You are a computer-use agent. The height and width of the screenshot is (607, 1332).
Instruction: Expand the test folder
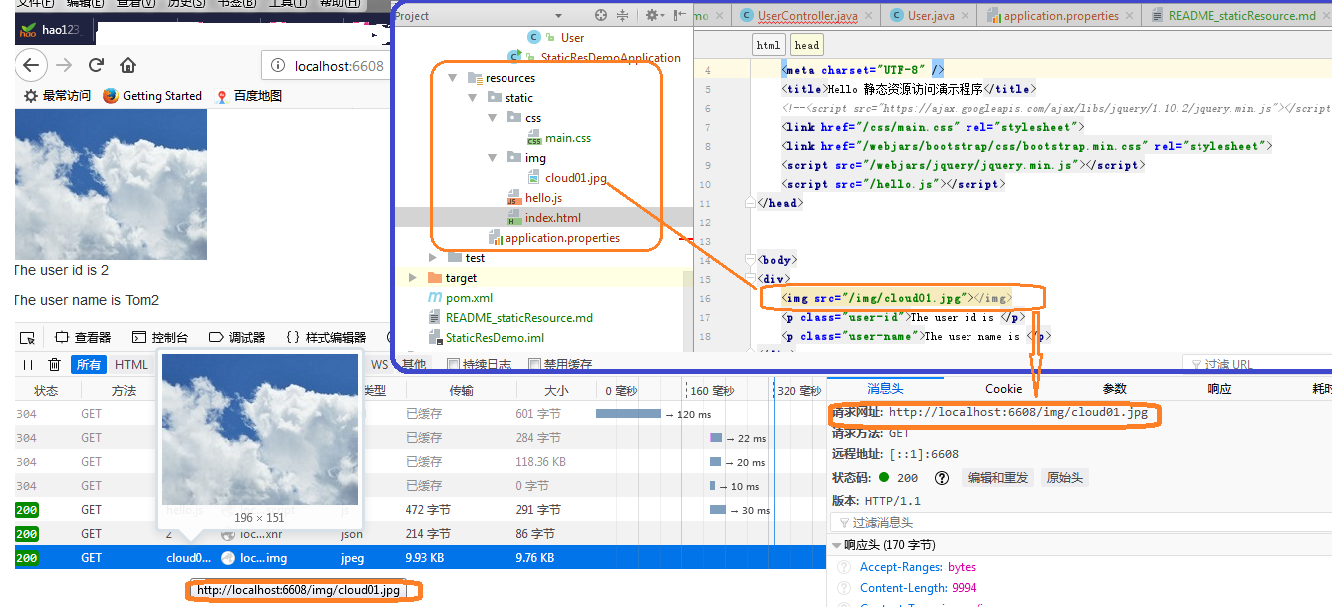click(432, 258)
